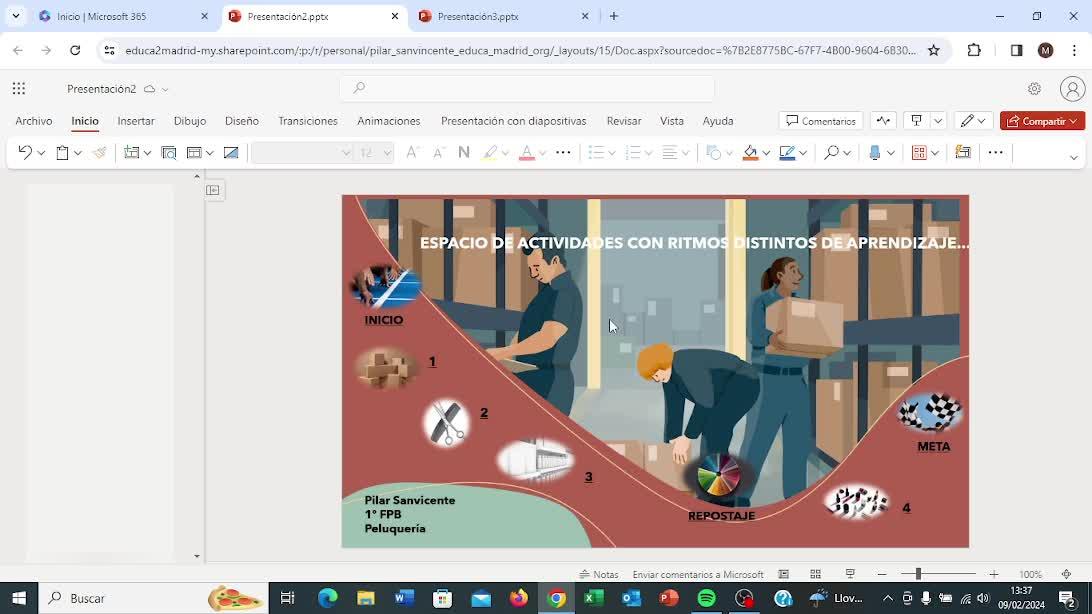Zoom in with plus button
Image resolution: width=1092 pixels, height=614 pixels.
(x=994, y=574)
